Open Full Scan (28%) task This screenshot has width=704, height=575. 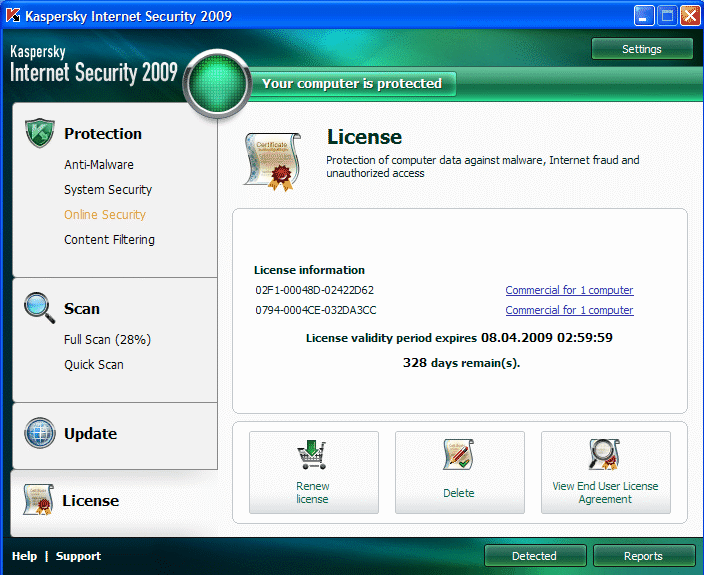(x=108, y=339)
